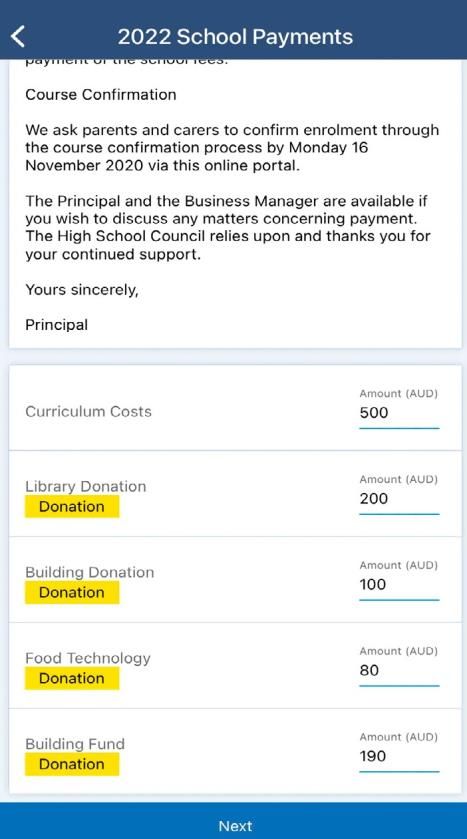Edit the Building Fund amount field
This screenshot has width=467, height=839.
(399, 757)
